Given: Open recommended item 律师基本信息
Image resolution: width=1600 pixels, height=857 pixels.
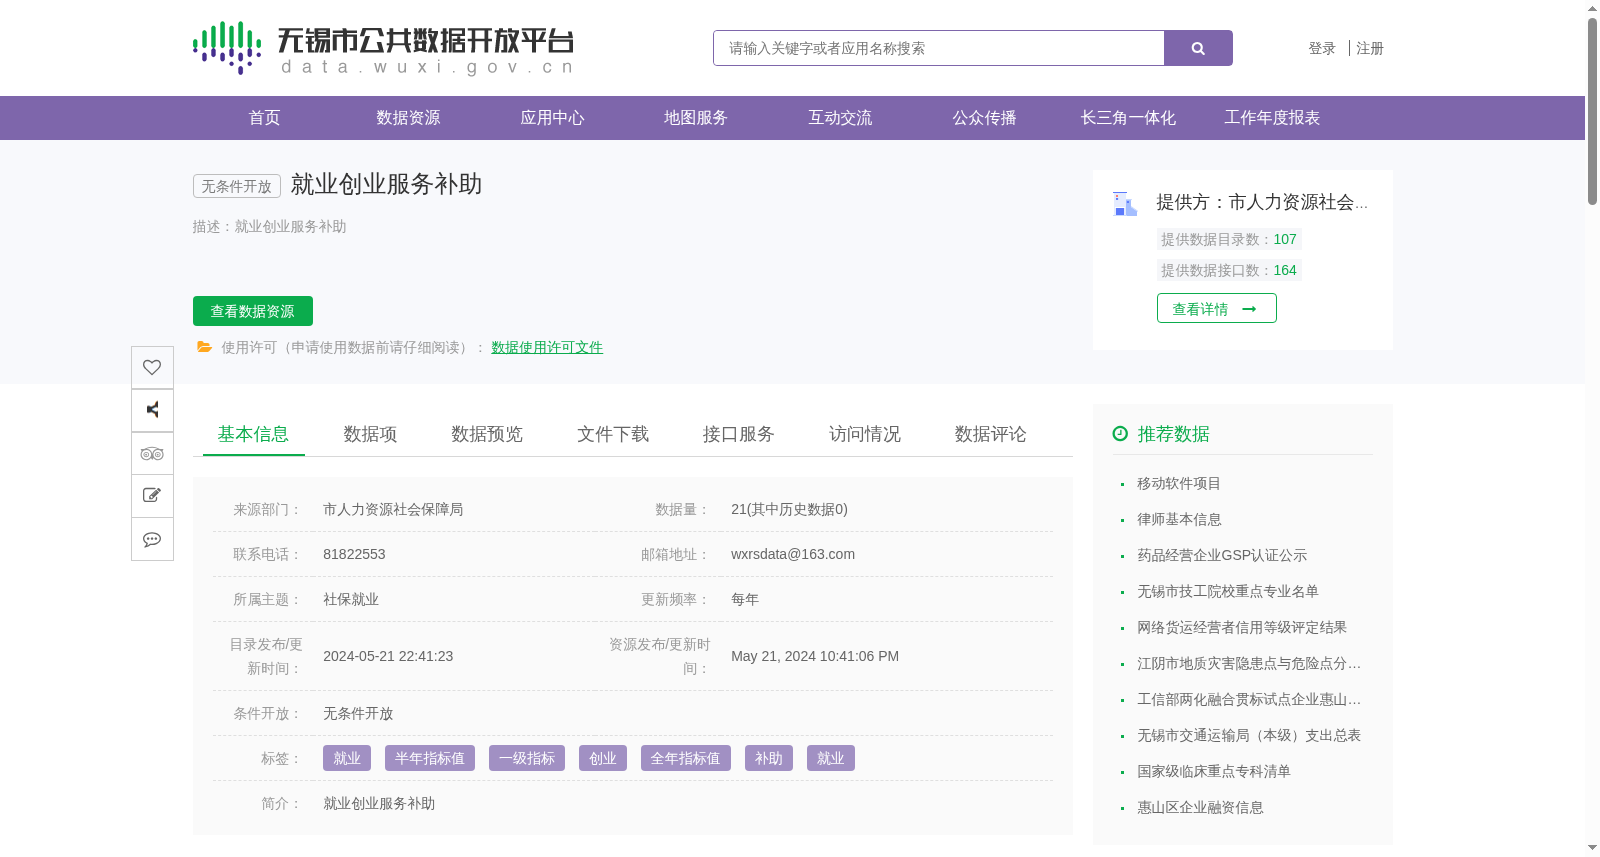Looking at the screenshot, I should tap(1179, 519).
